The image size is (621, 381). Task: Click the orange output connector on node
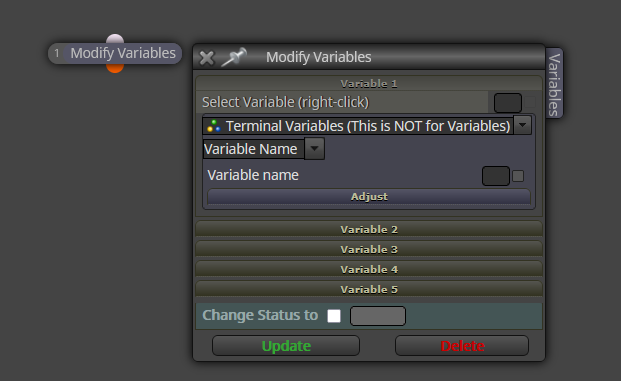pyautogui.click(x=115, y=68)
